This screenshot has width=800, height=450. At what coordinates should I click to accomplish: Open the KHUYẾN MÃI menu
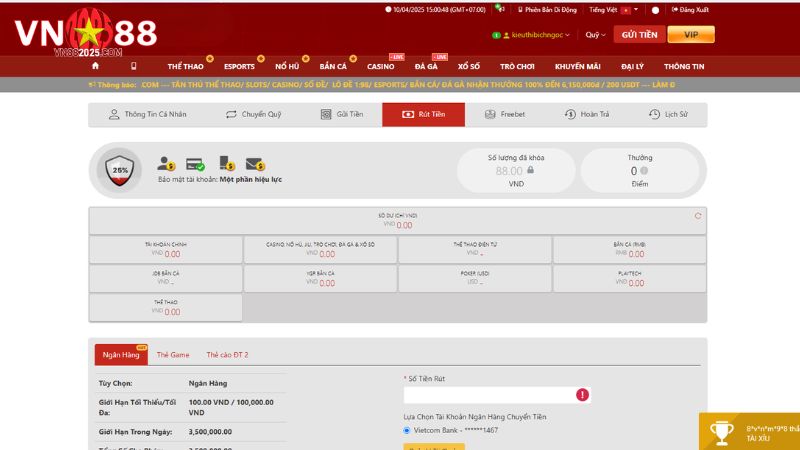point(578,66)
